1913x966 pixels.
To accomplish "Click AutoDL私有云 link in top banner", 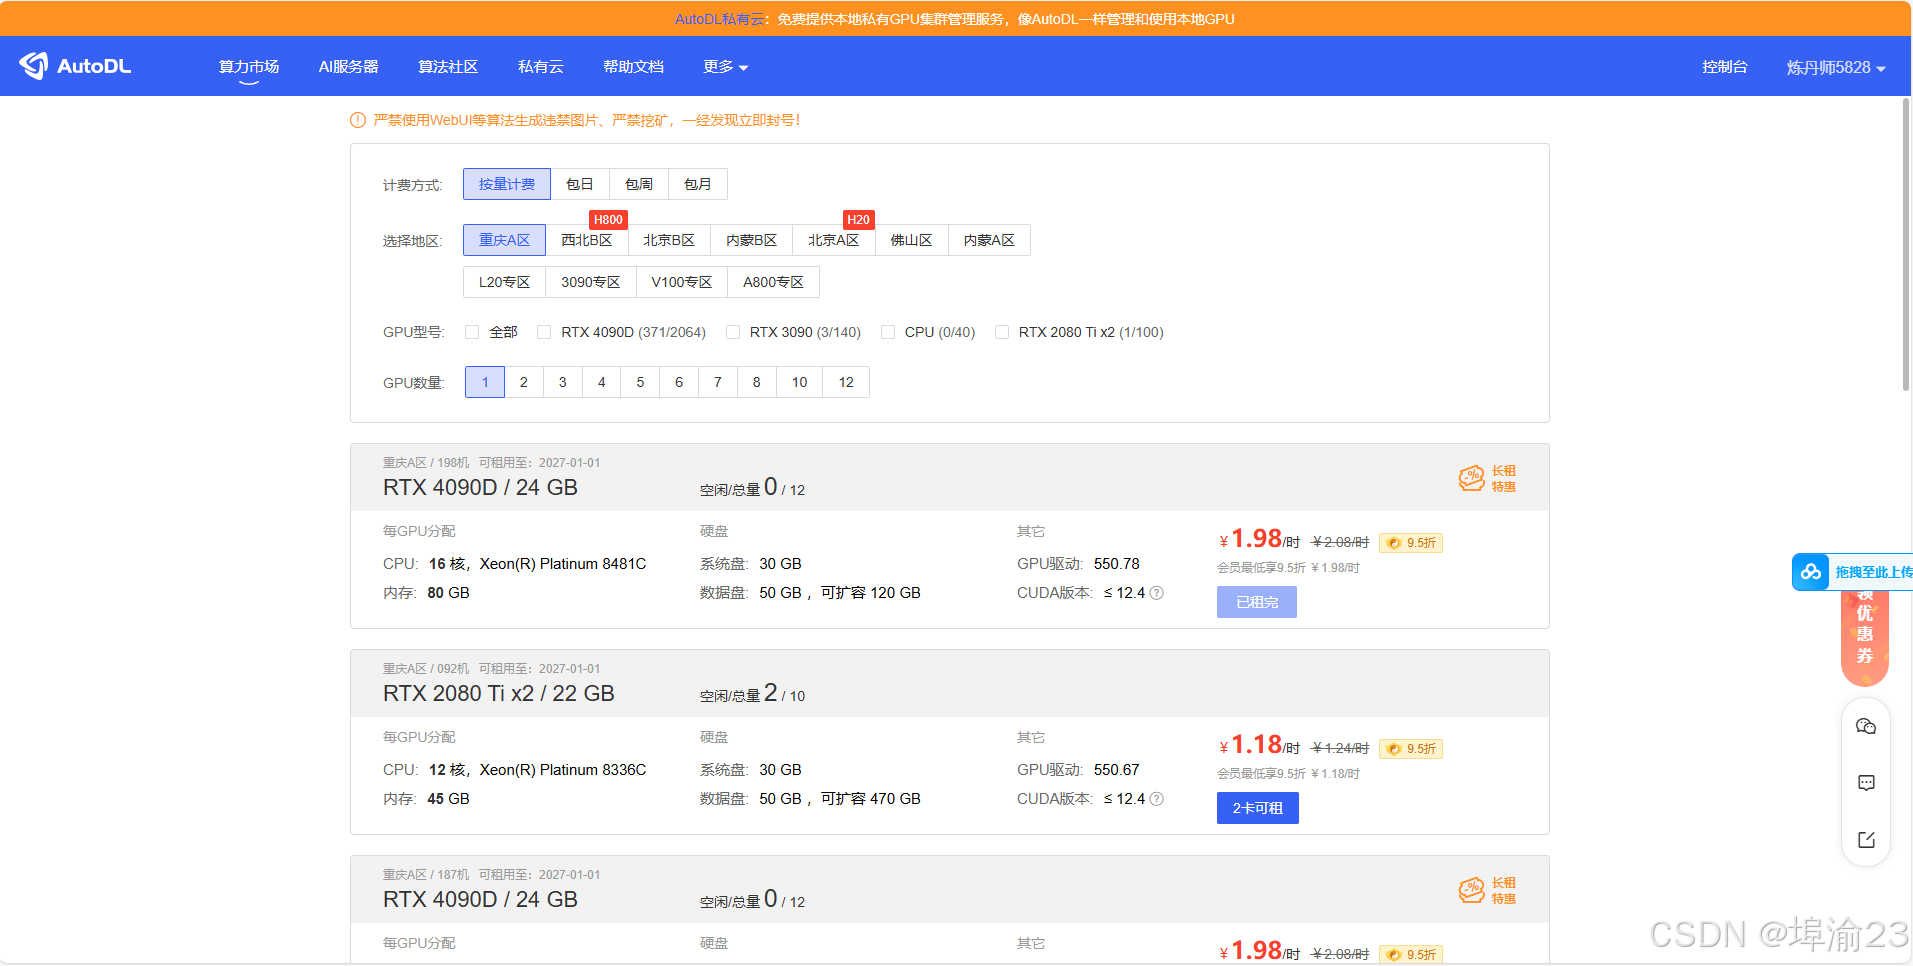I will click(720, 19).
